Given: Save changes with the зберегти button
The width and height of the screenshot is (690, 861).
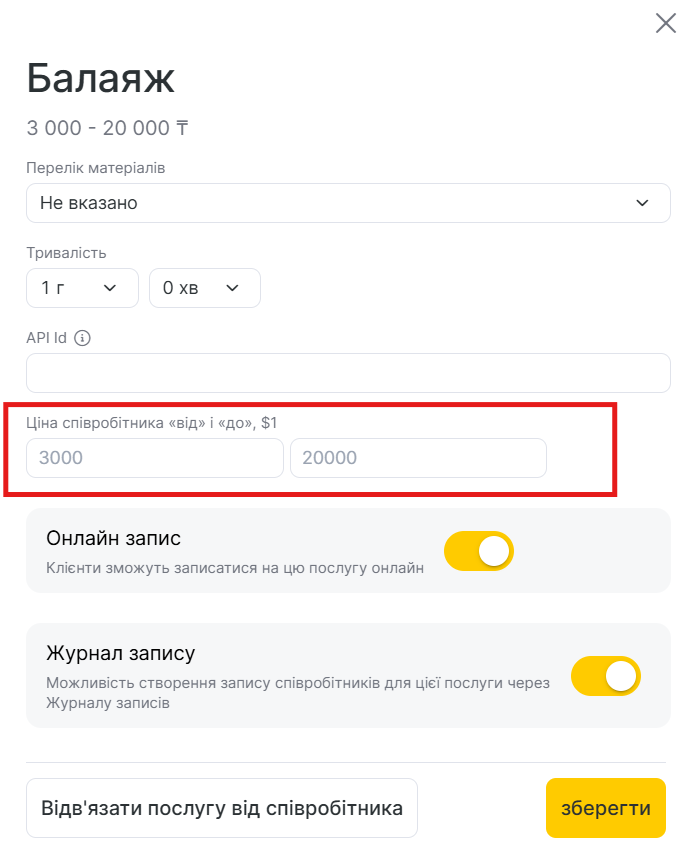Looking at the screenshot, I should click(605, 808).
